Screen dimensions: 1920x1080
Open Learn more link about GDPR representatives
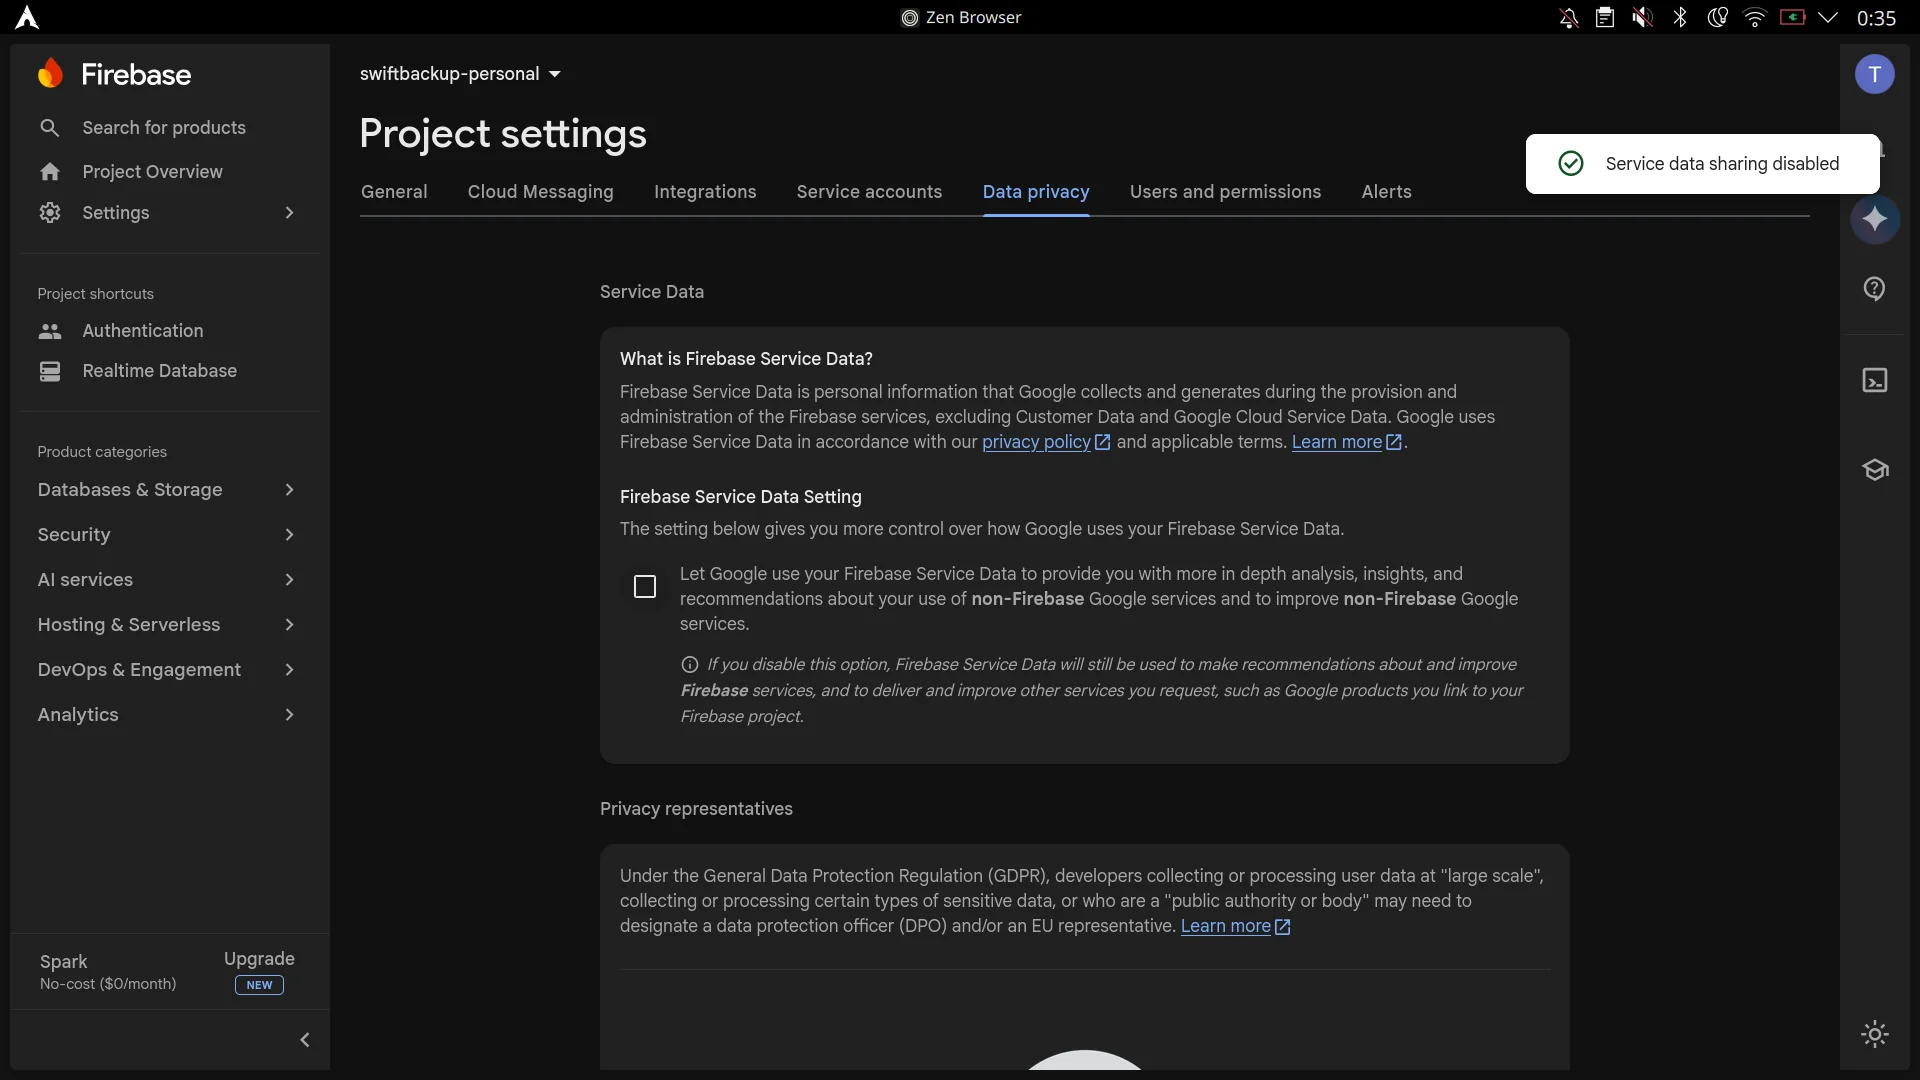click(1235, 927)
